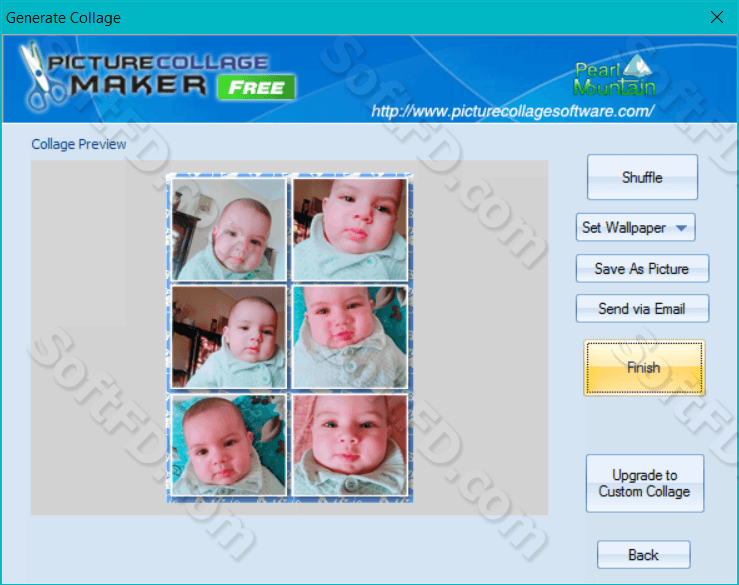
Task: Select the bottom-right baby photo in collage
Action: click(x=350, y=445)
